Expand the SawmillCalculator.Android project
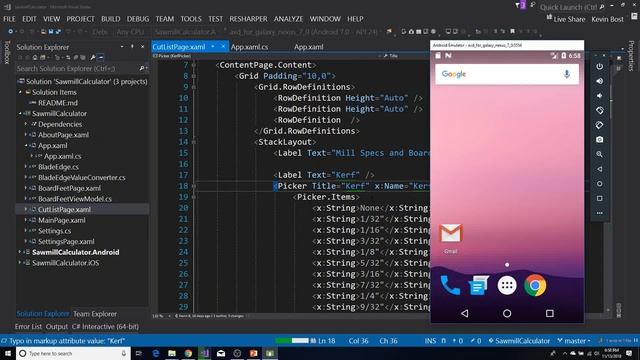The height and width of the screenshot is (360, 640). tap(20, 252)
